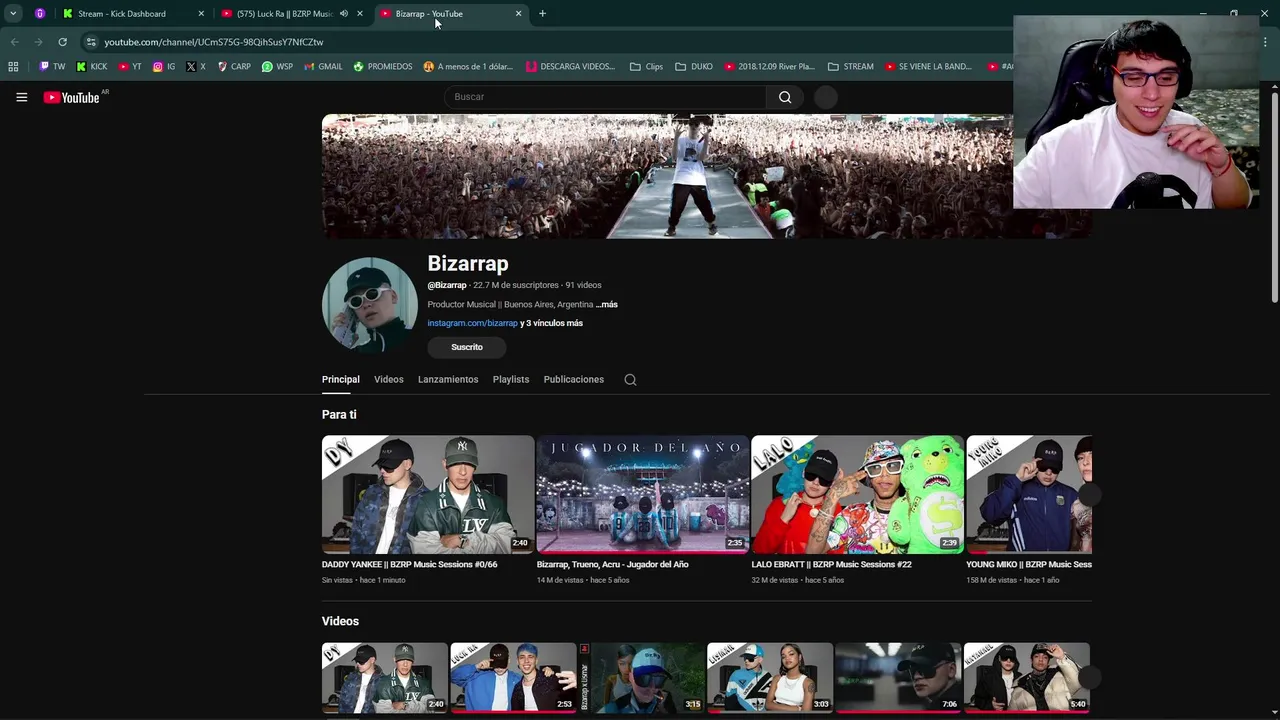1280x720 pixels.
Task: Open the 'A menos de 1 dólar' bookmark
Action: tap(468, 67)
